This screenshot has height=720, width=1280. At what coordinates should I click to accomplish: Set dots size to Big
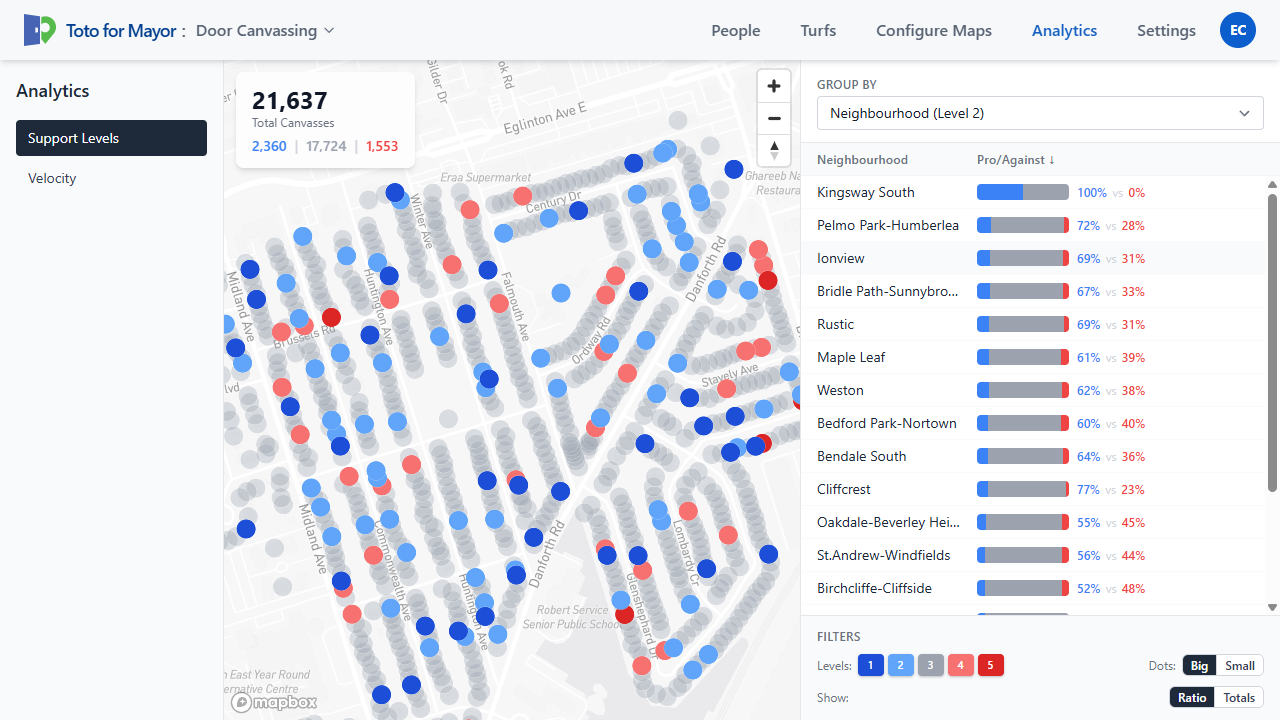coord(1199,665)
